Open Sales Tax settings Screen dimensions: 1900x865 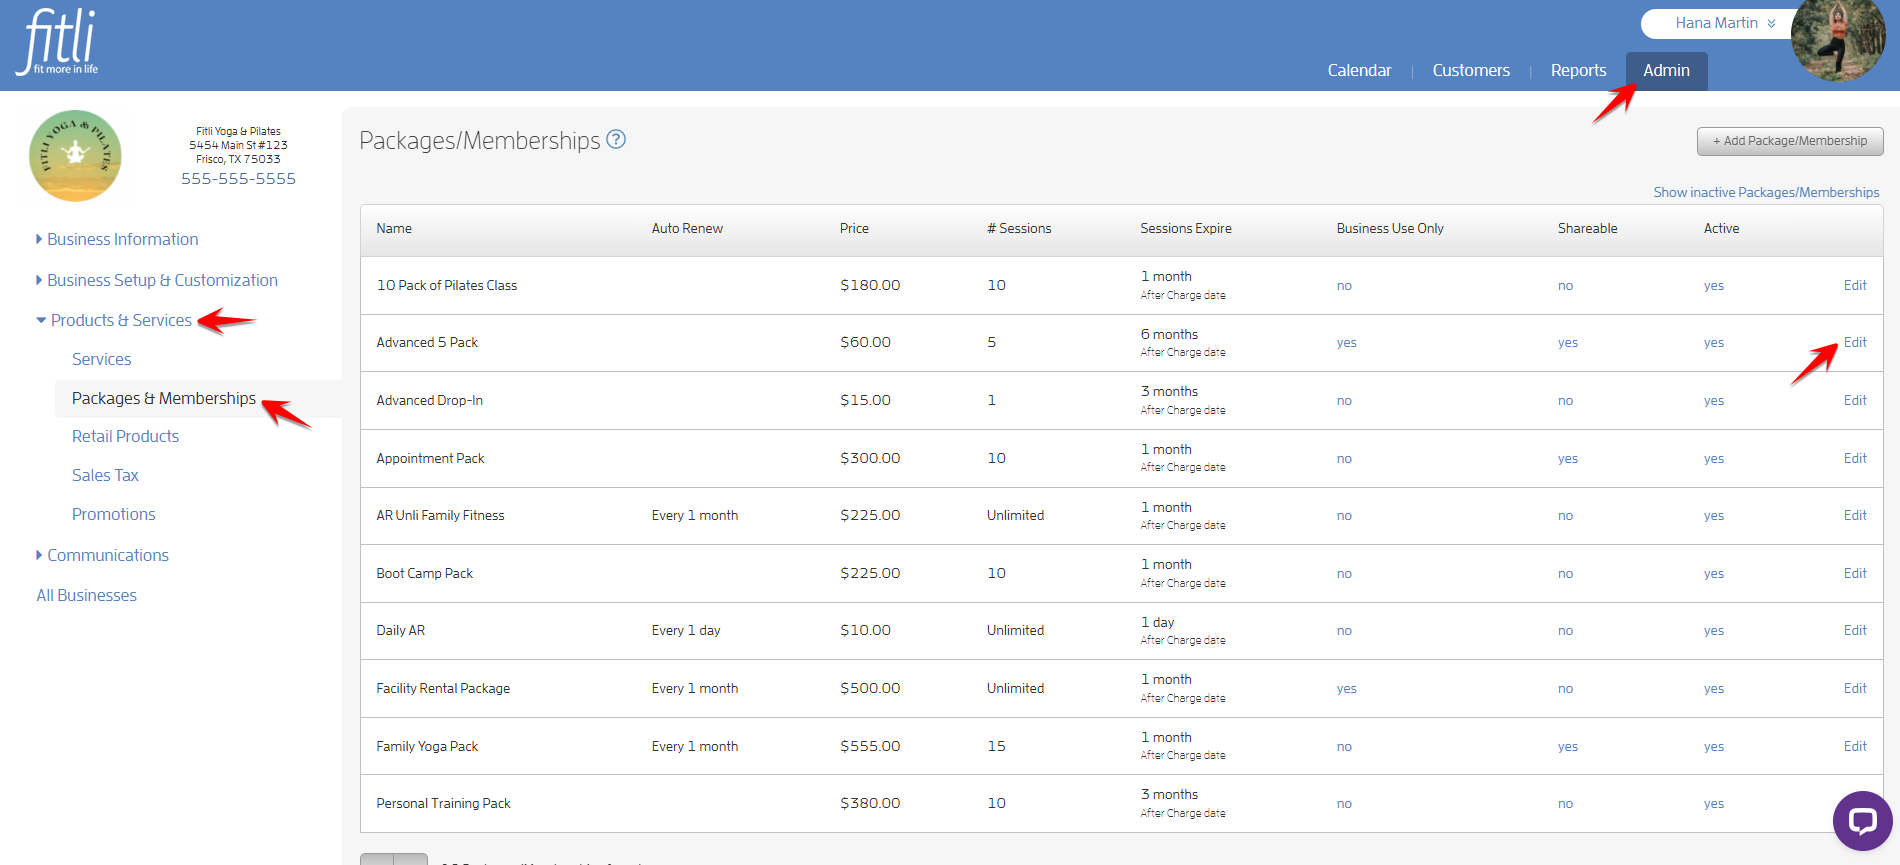click(105, 475)
